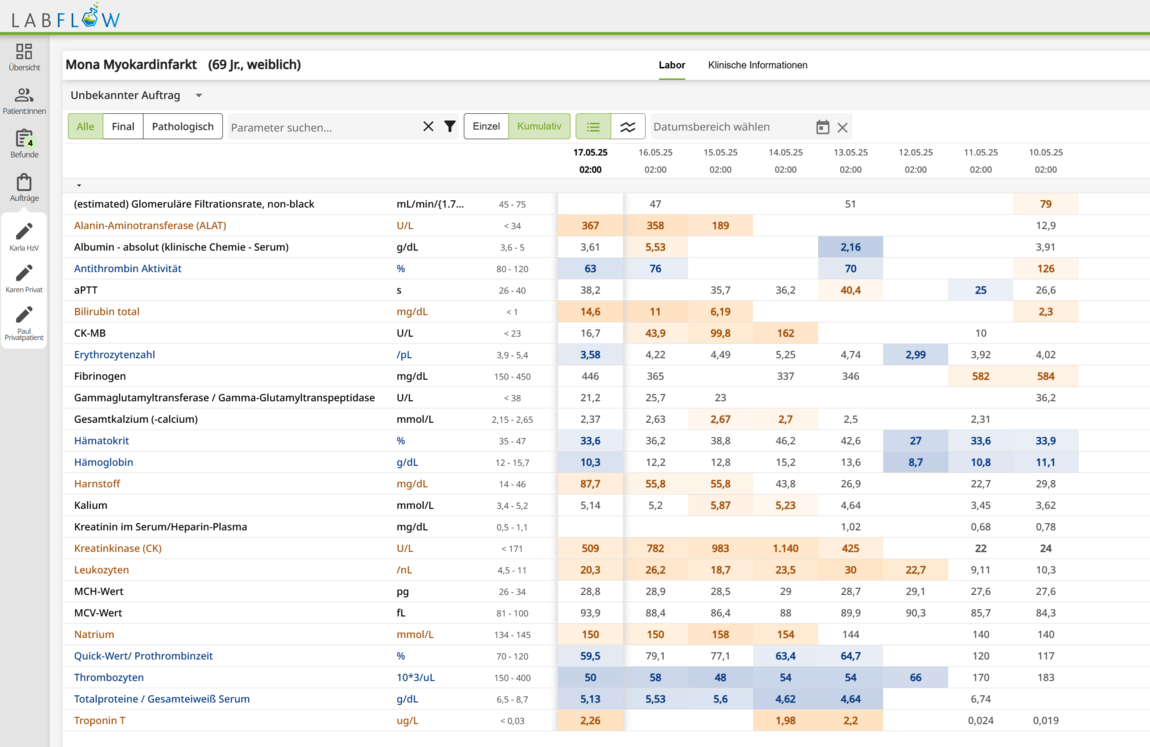Image resolution: width=1150 pixels, height=747 pixels.
Task: Switch to the list table view
Action: [x=593, y=127]
